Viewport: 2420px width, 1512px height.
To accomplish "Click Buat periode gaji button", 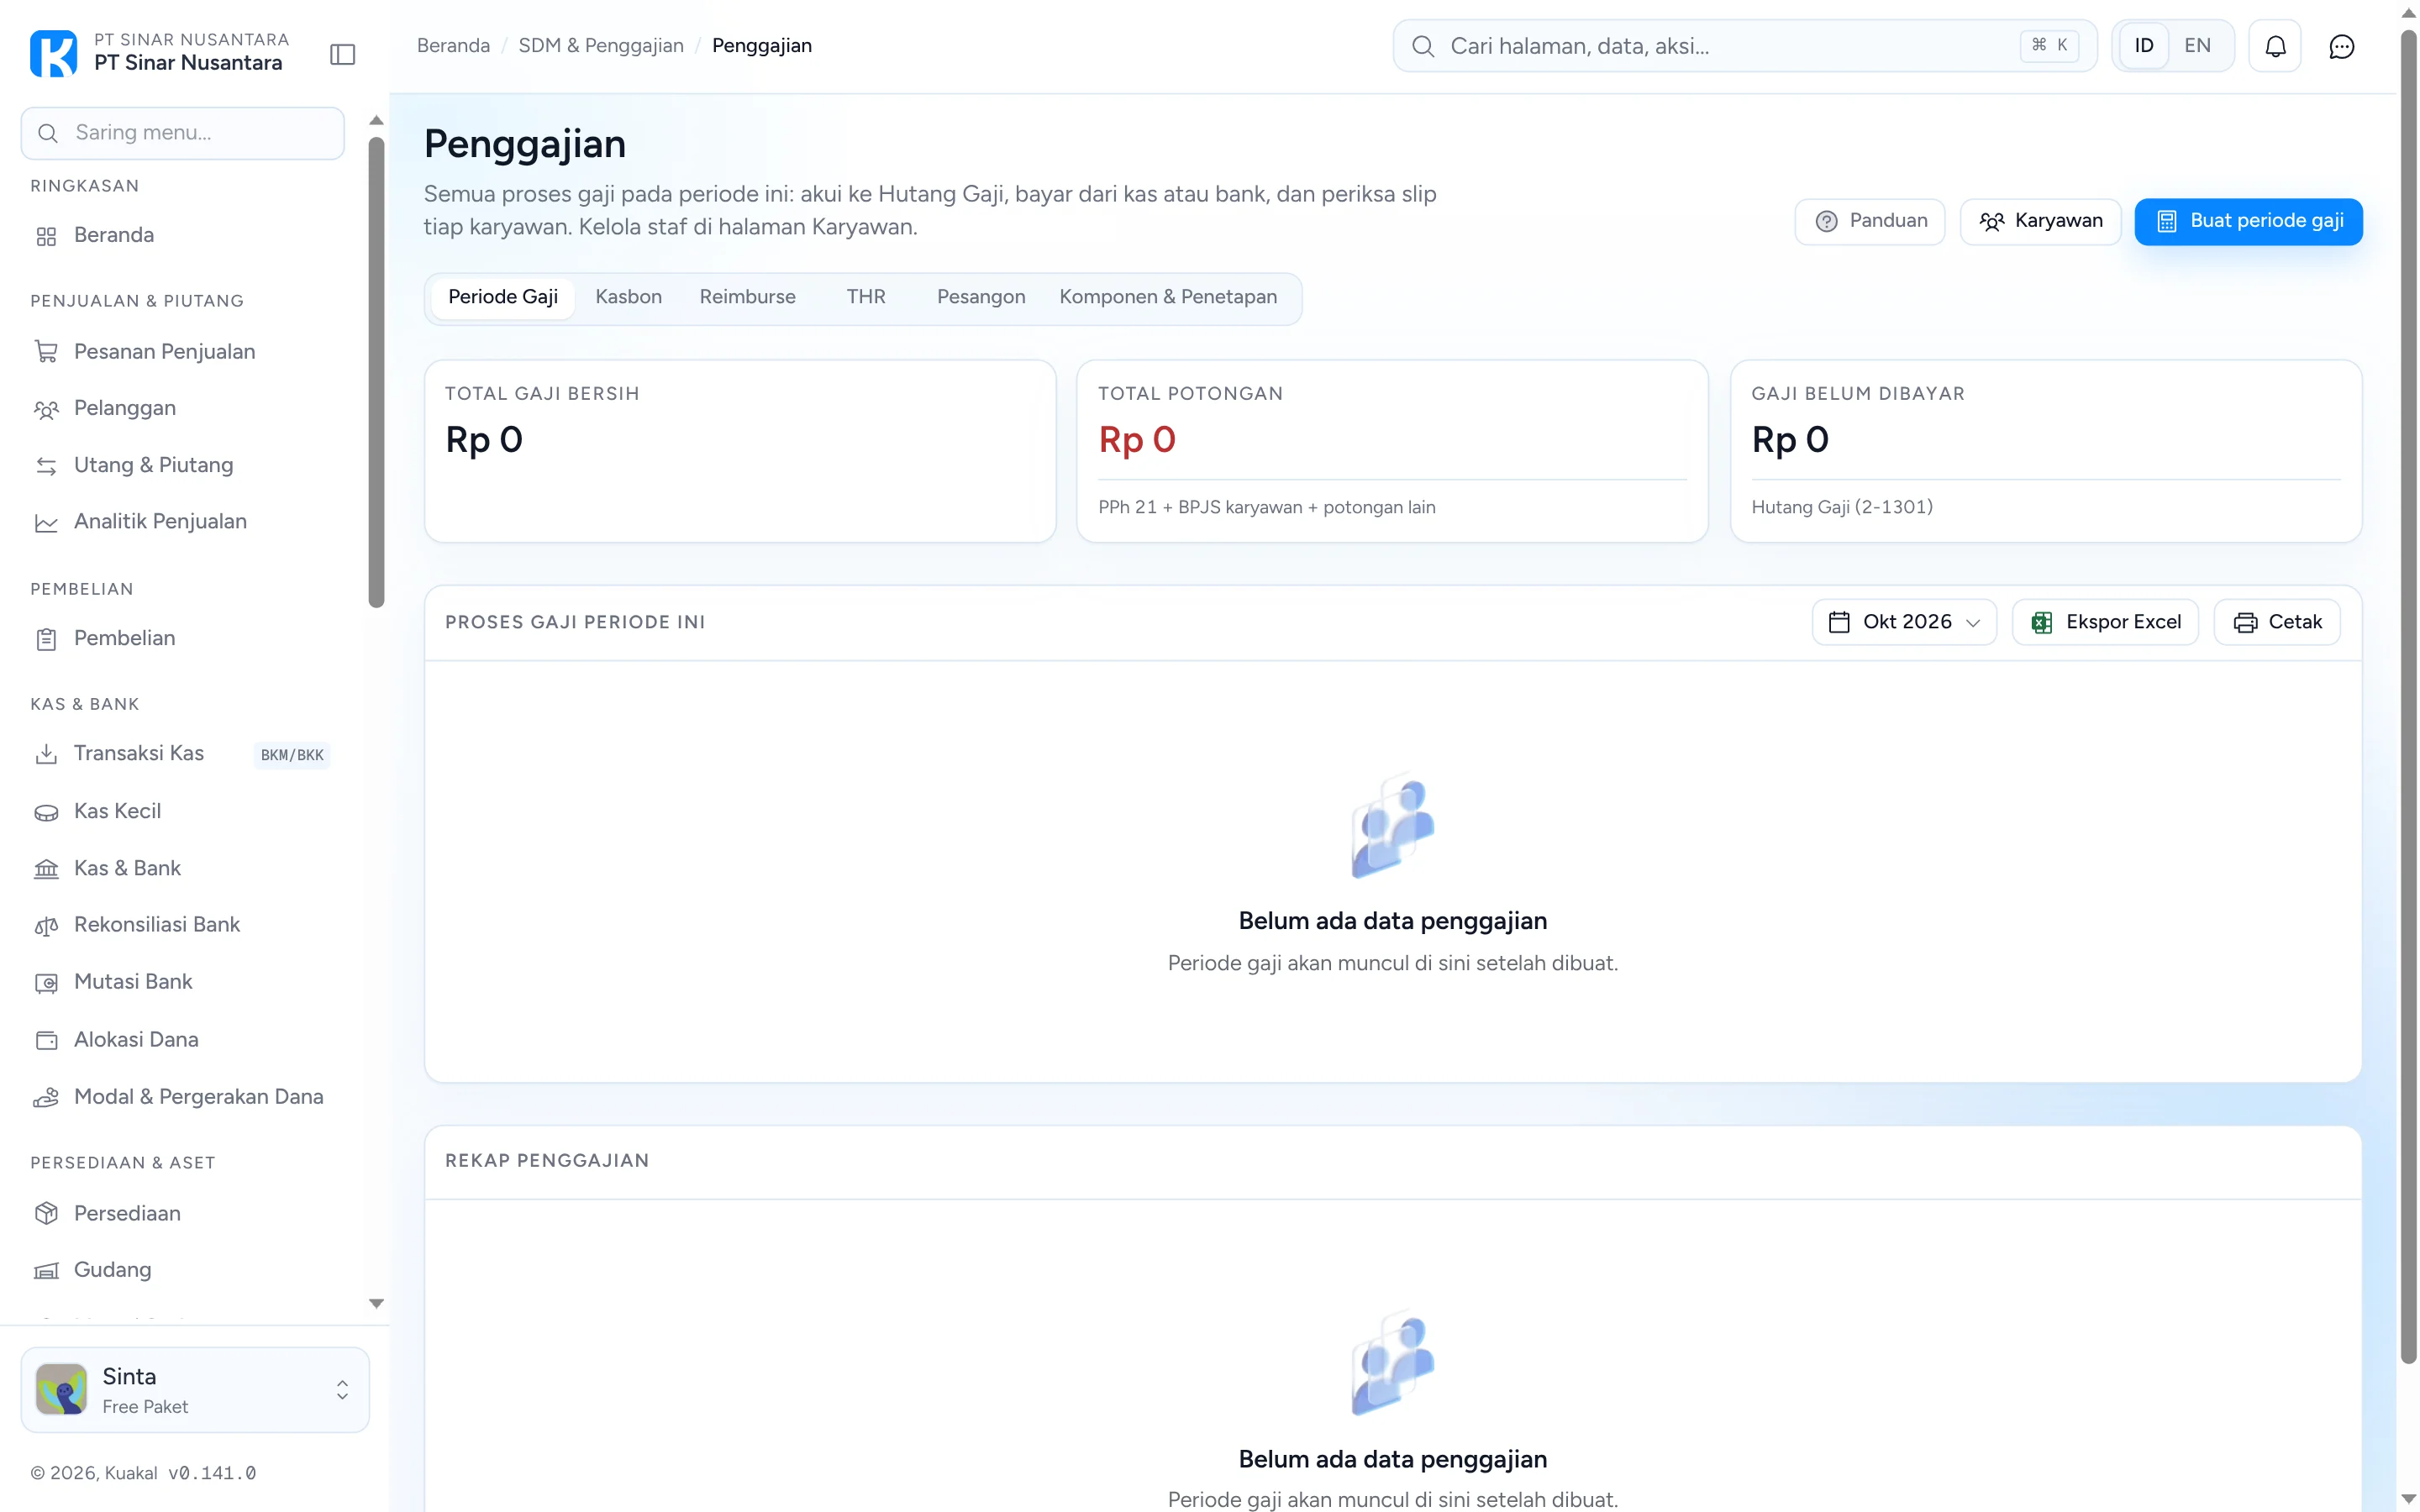I will coord(2248,221).
